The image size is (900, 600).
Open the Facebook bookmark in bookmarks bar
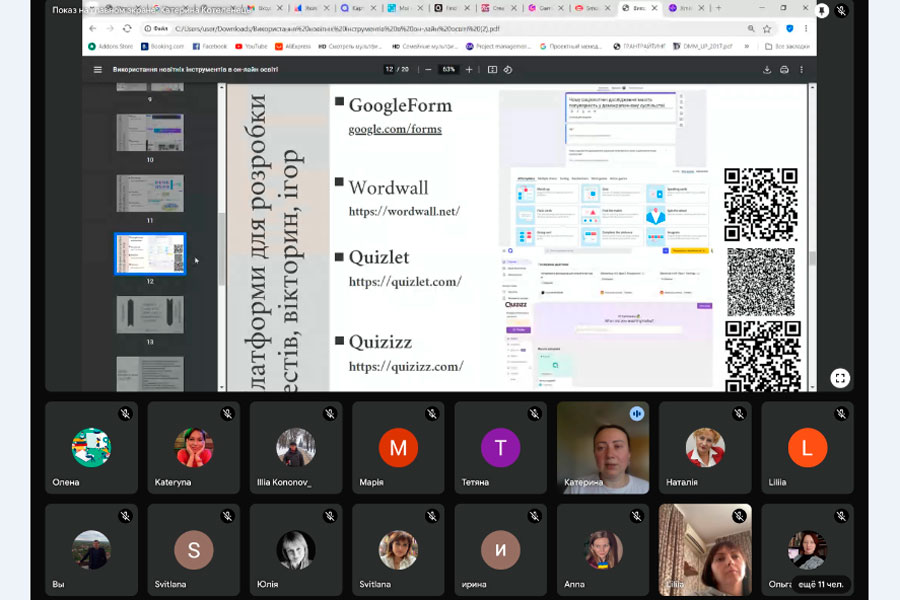[210, 46]
